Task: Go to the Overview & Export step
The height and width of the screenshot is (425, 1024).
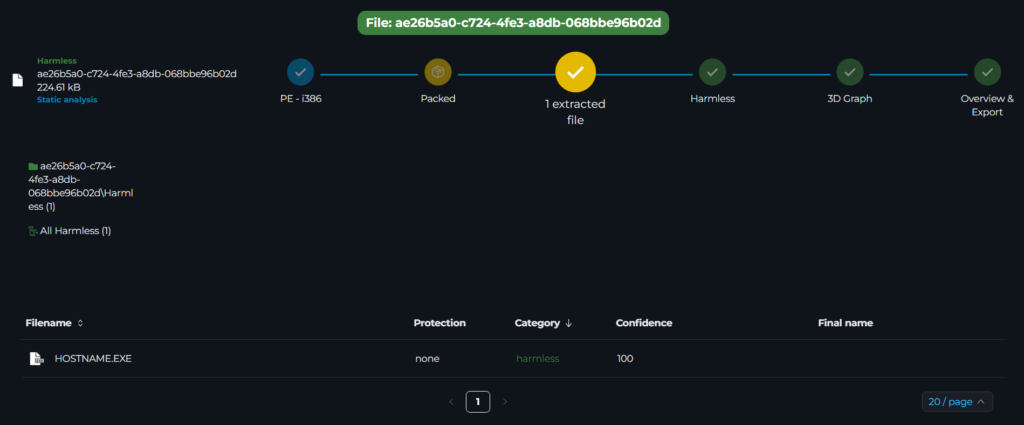Action: [x=987, y=72]
